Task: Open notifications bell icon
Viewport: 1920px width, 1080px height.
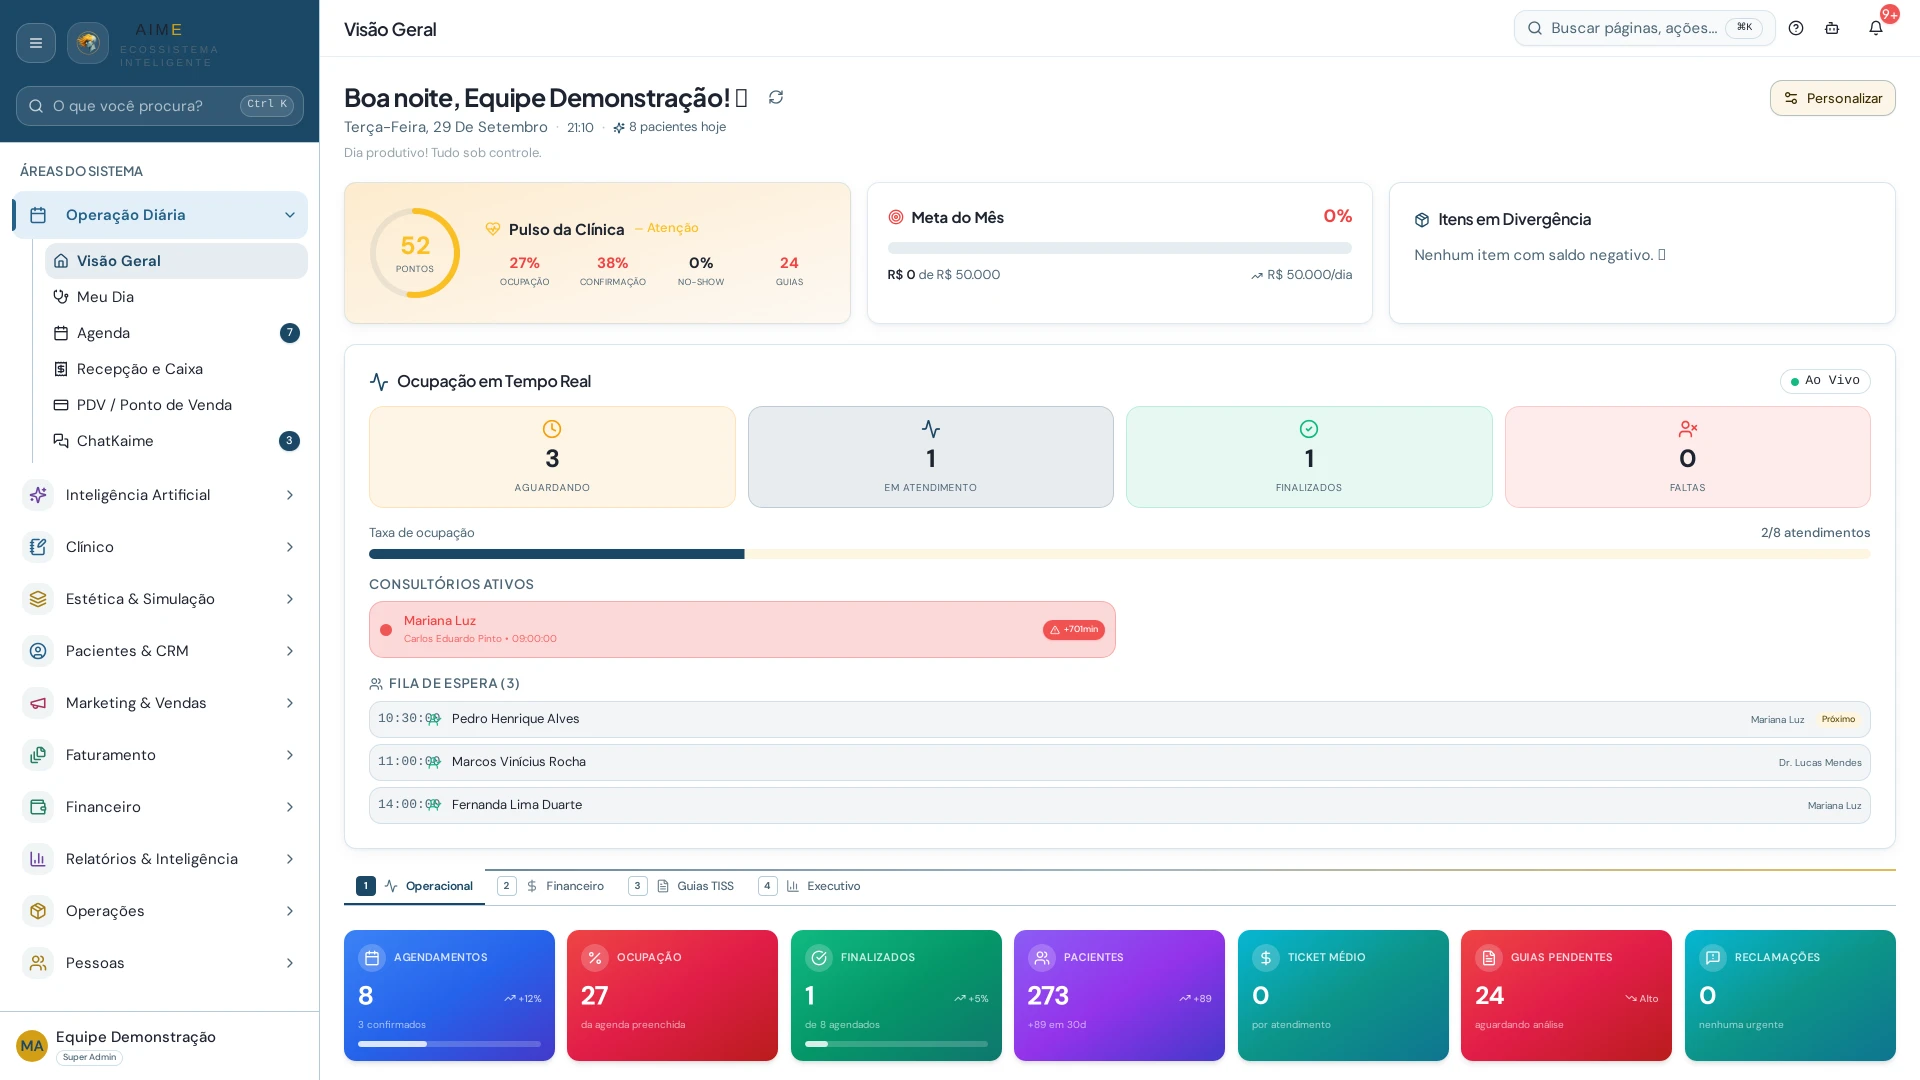Action: pos(1876,28)
